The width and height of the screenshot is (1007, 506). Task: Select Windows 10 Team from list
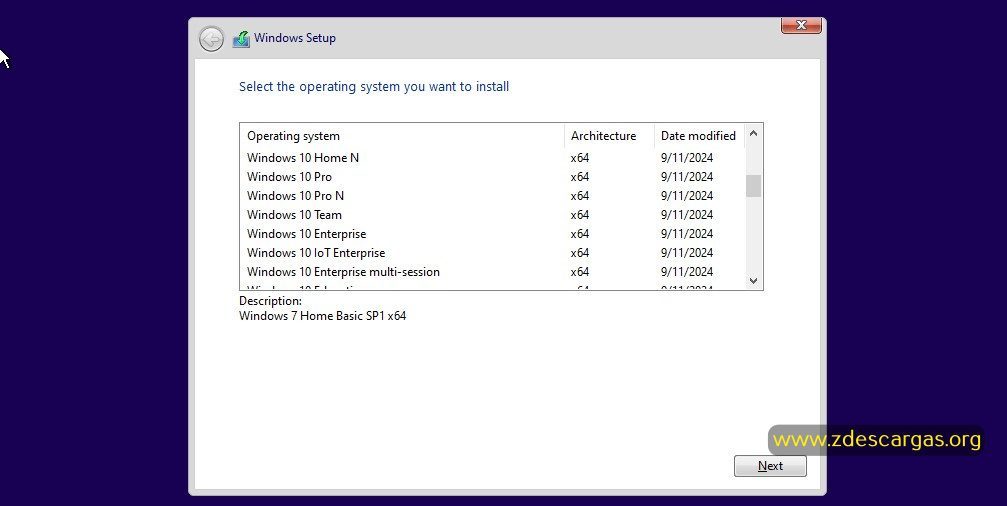(492, 214)
